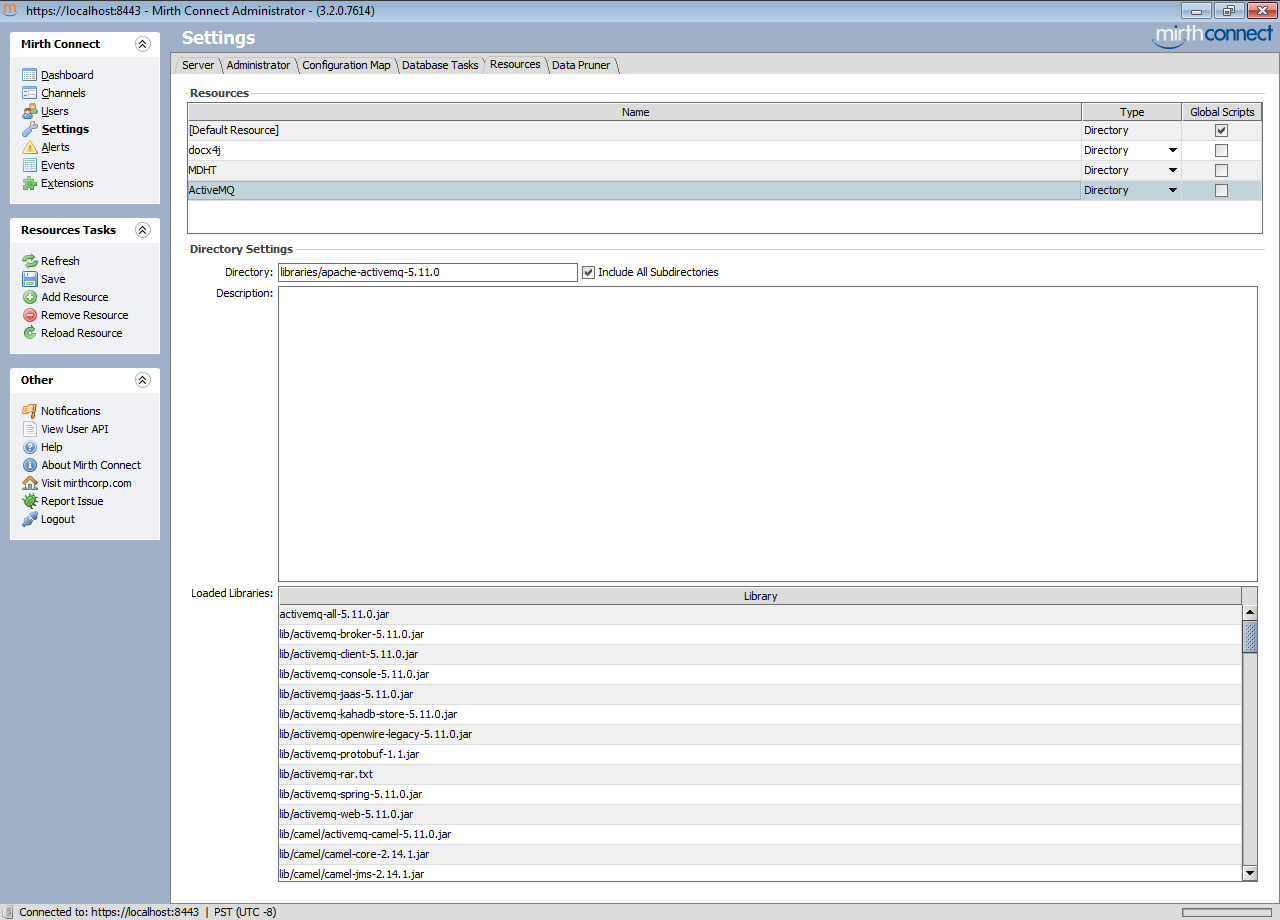The width and height of the screenshot is (1280, 920).
Task: Open the Data Pruner tab
Action: [x=581, y=65]
